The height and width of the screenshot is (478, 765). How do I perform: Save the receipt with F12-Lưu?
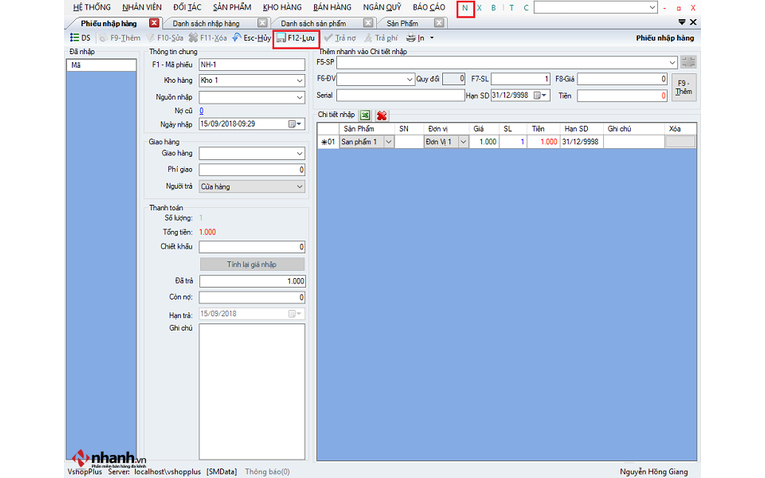296,38
